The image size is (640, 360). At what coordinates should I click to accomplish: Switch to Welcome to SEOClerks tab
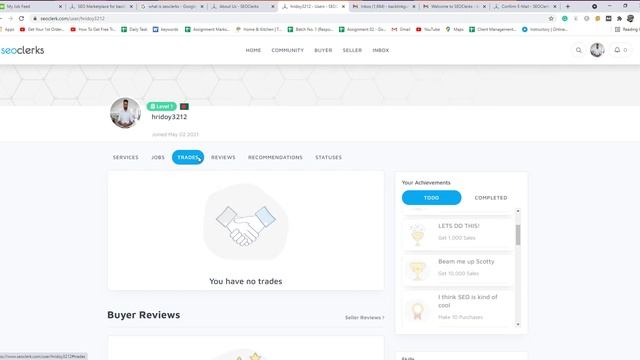coord(454,7)
